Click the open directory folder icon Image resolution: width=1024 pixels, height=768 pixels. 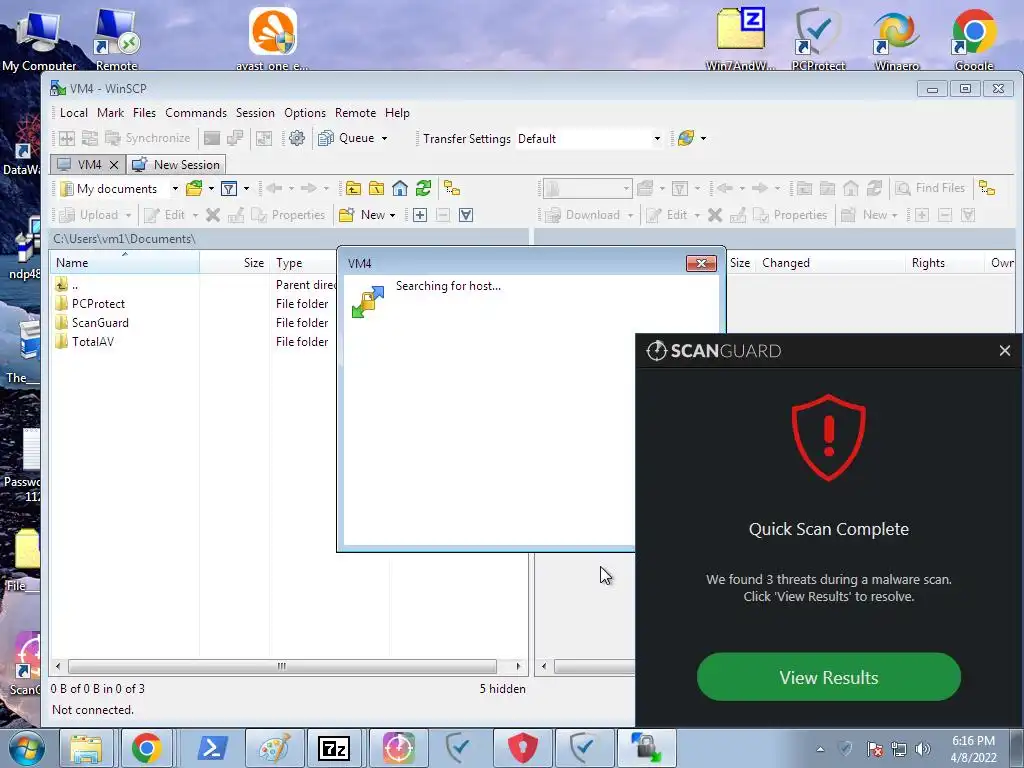(194, 189)
